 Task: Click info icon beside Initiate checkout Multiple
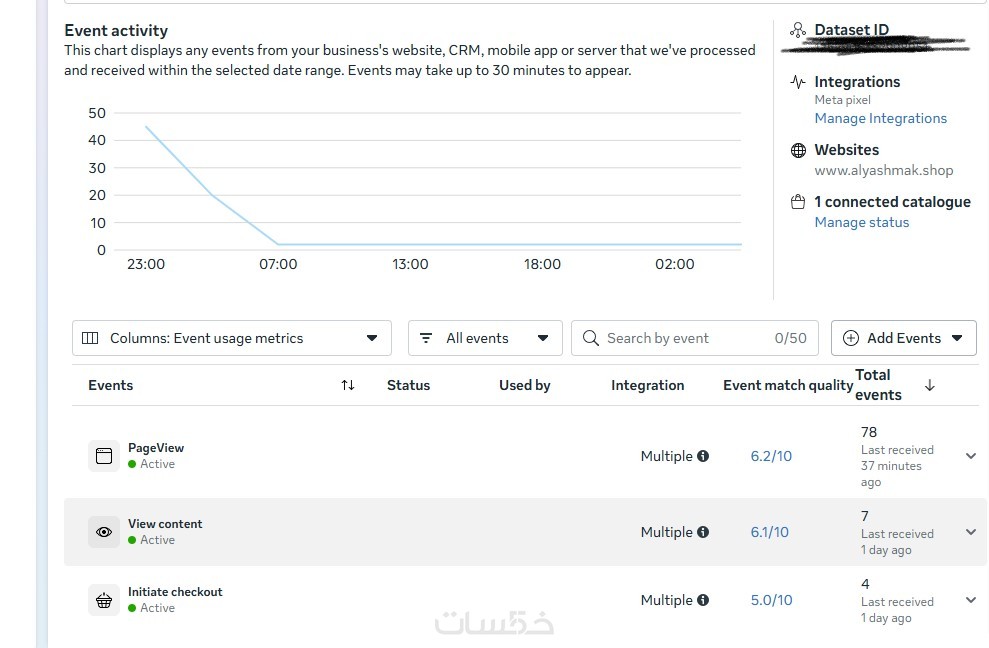tap(703, 600)
